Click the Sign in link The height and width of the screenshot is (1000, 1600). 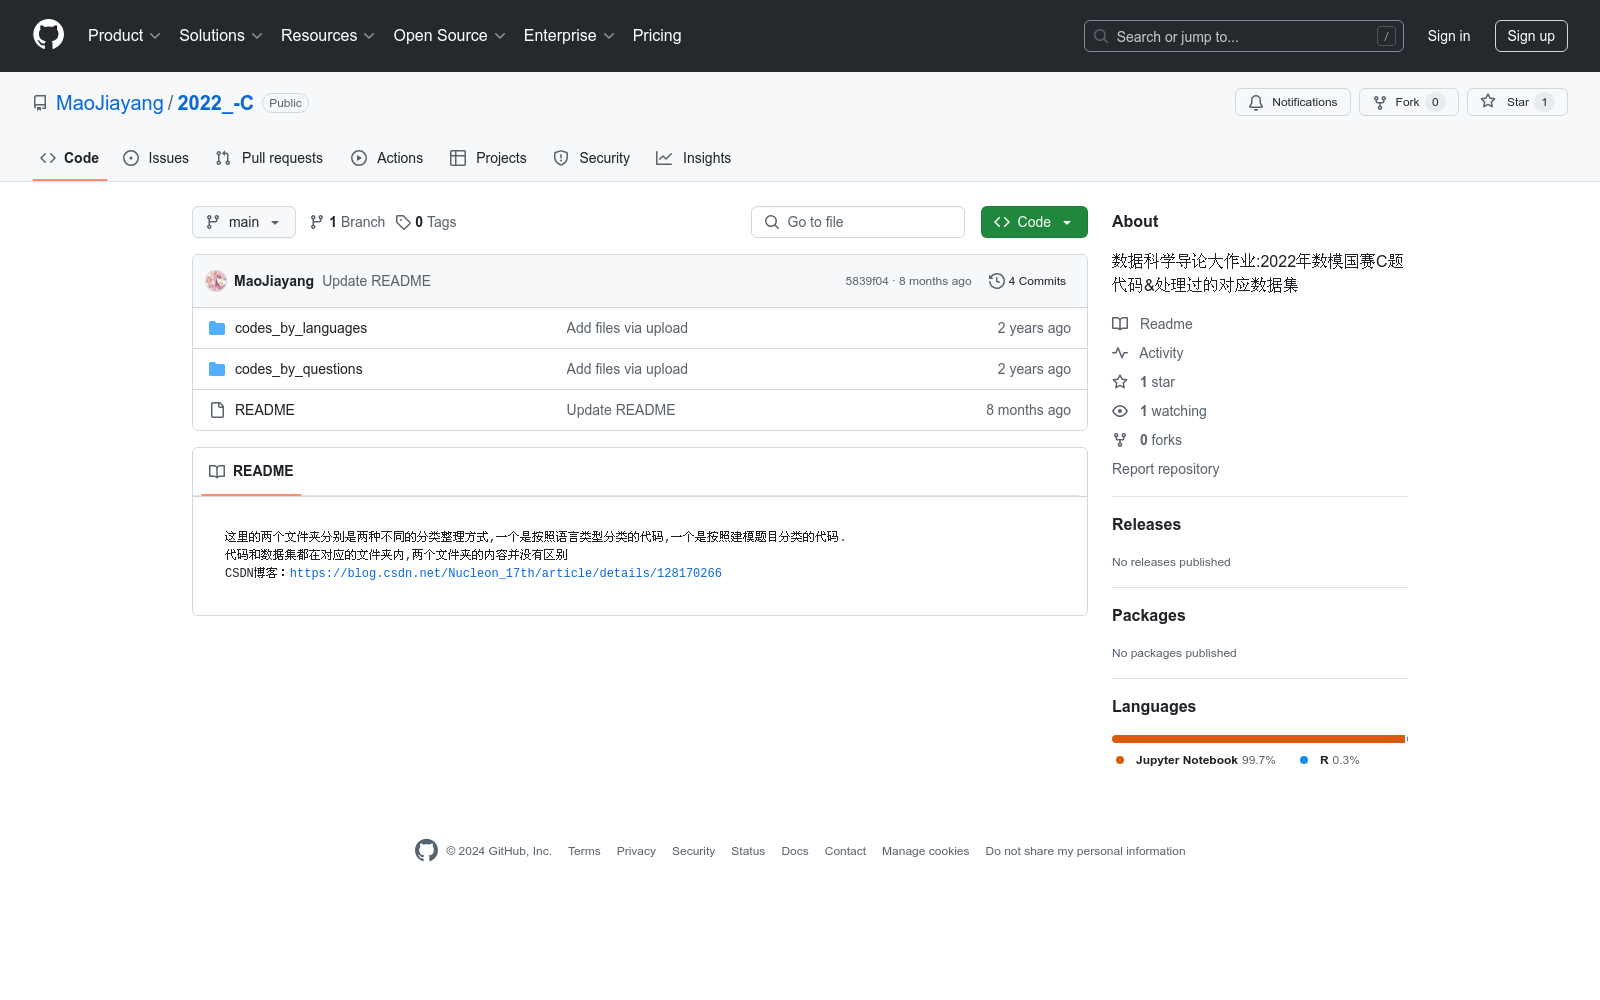click(1449, 36)
